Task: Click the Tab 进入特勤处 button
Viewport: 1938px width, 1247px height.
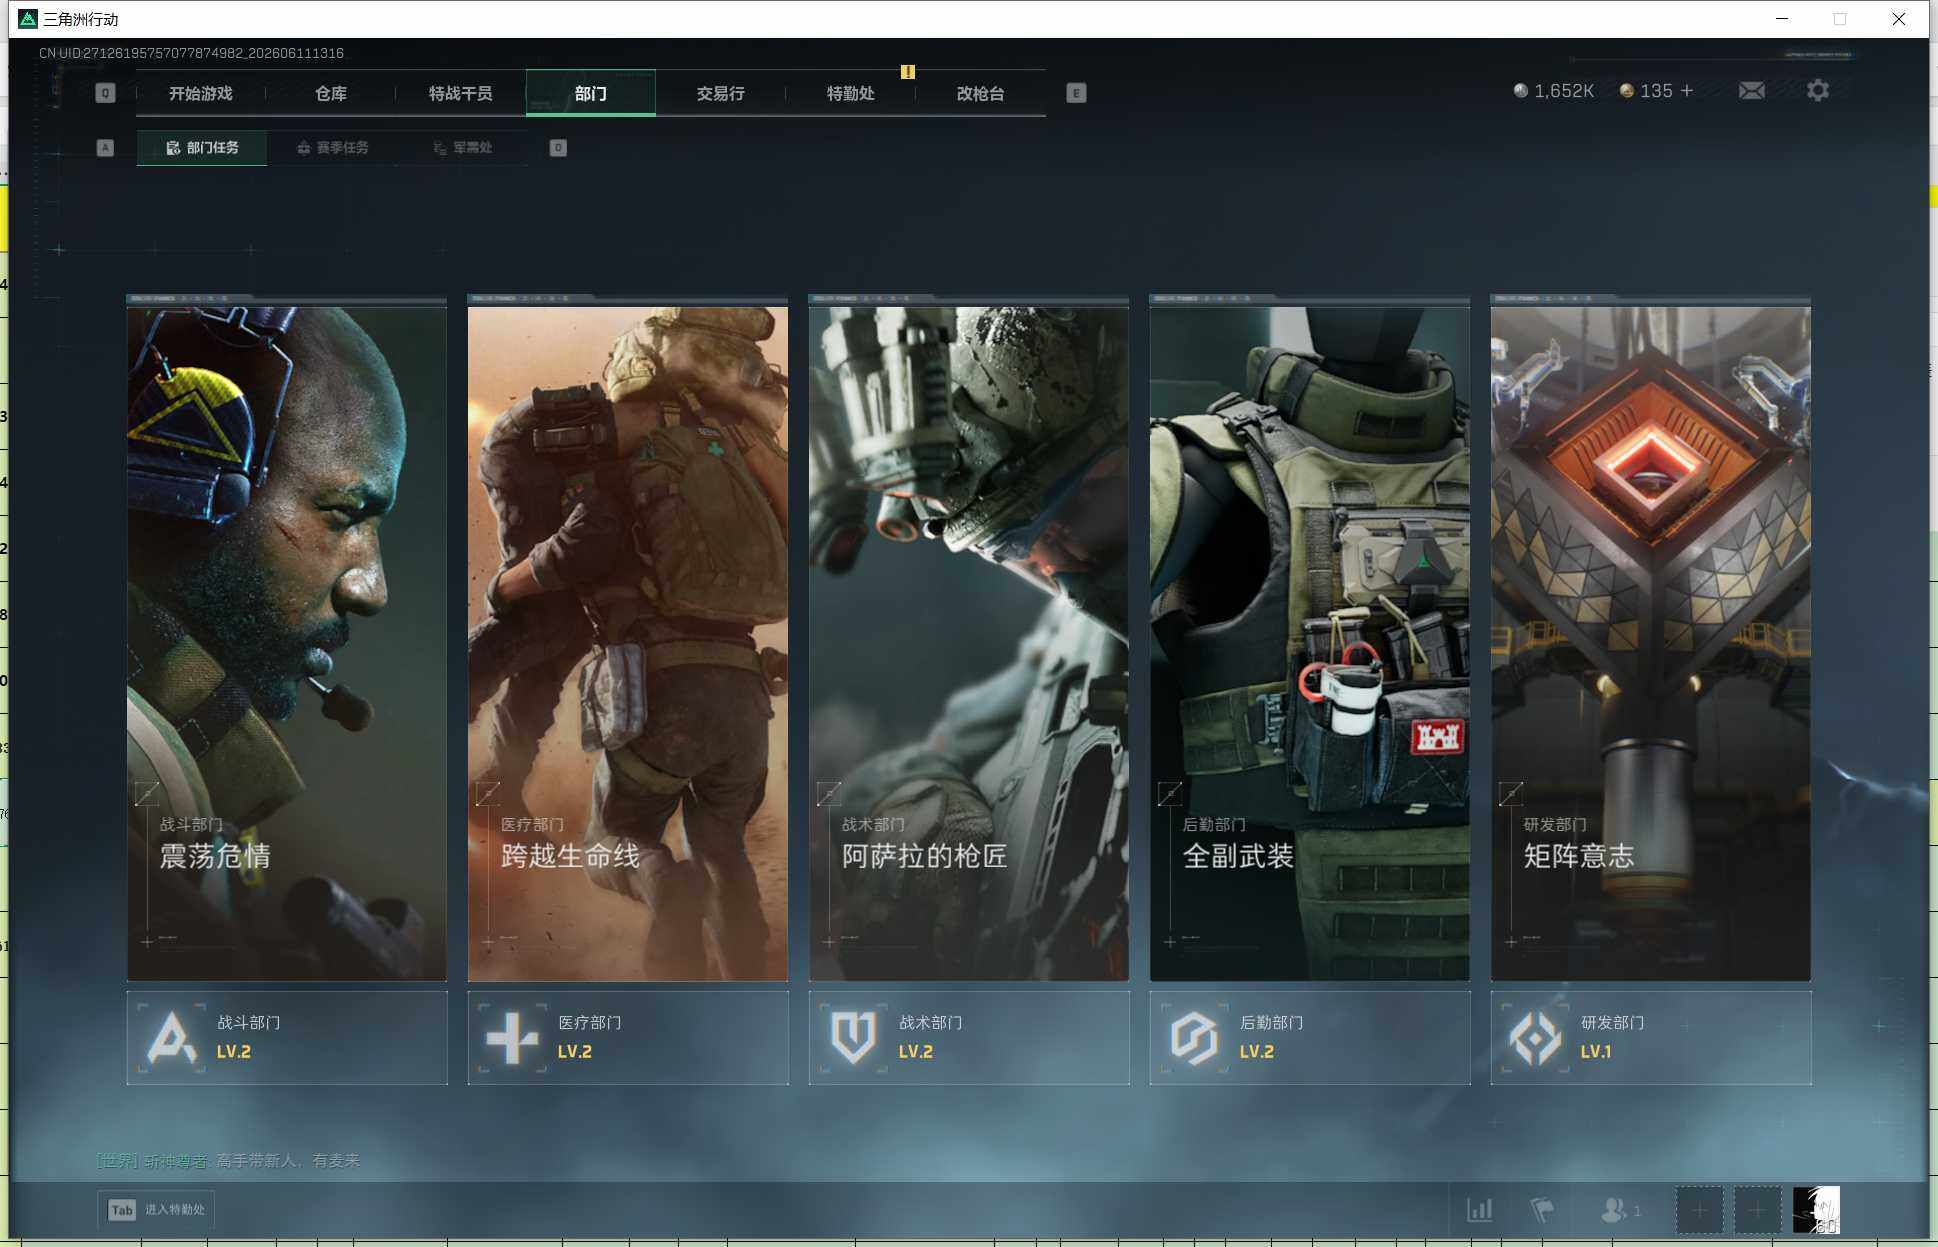Action: tap(156, 1210)
